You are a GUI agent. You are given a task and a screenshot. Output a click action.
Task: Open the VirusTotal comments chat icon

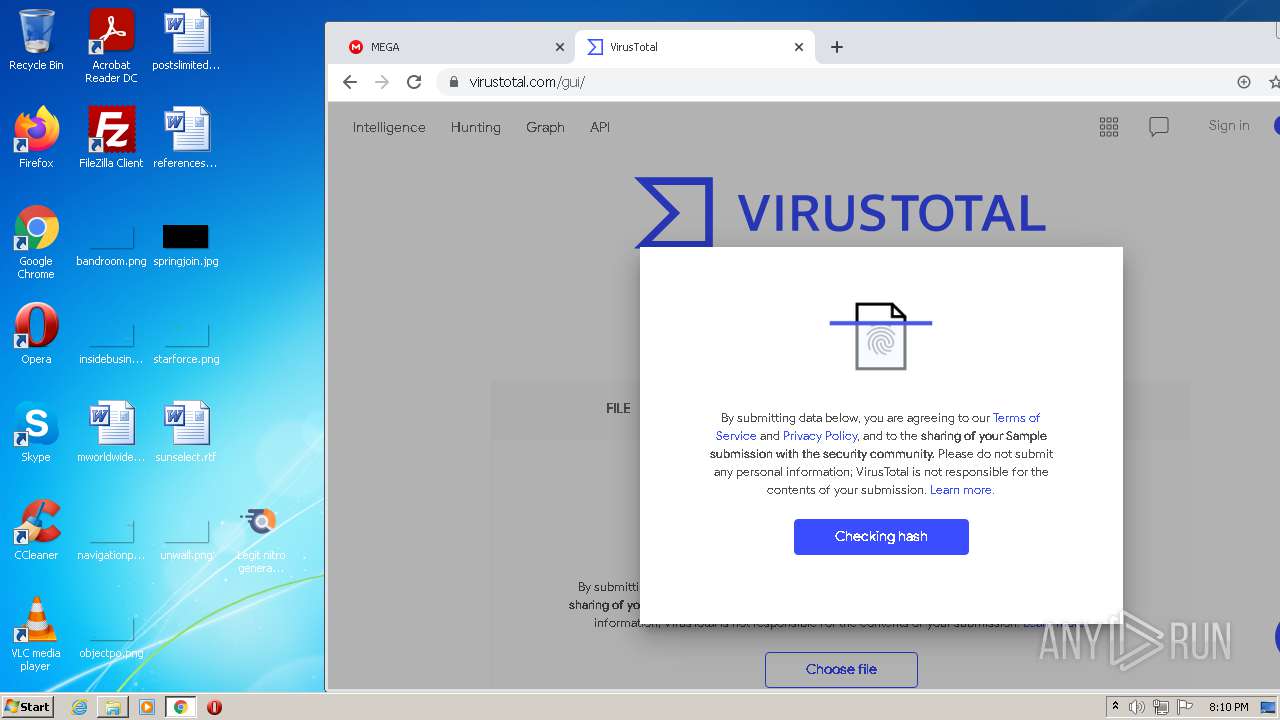1159,127
